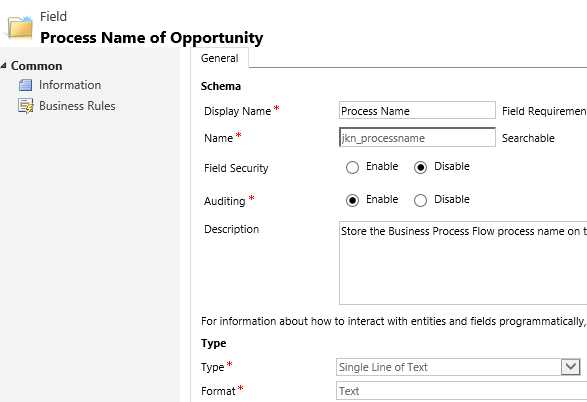The height and width of the screenshot is (402, 587).
Task: Select Enable for Auditing
Action: pos(352,200)
